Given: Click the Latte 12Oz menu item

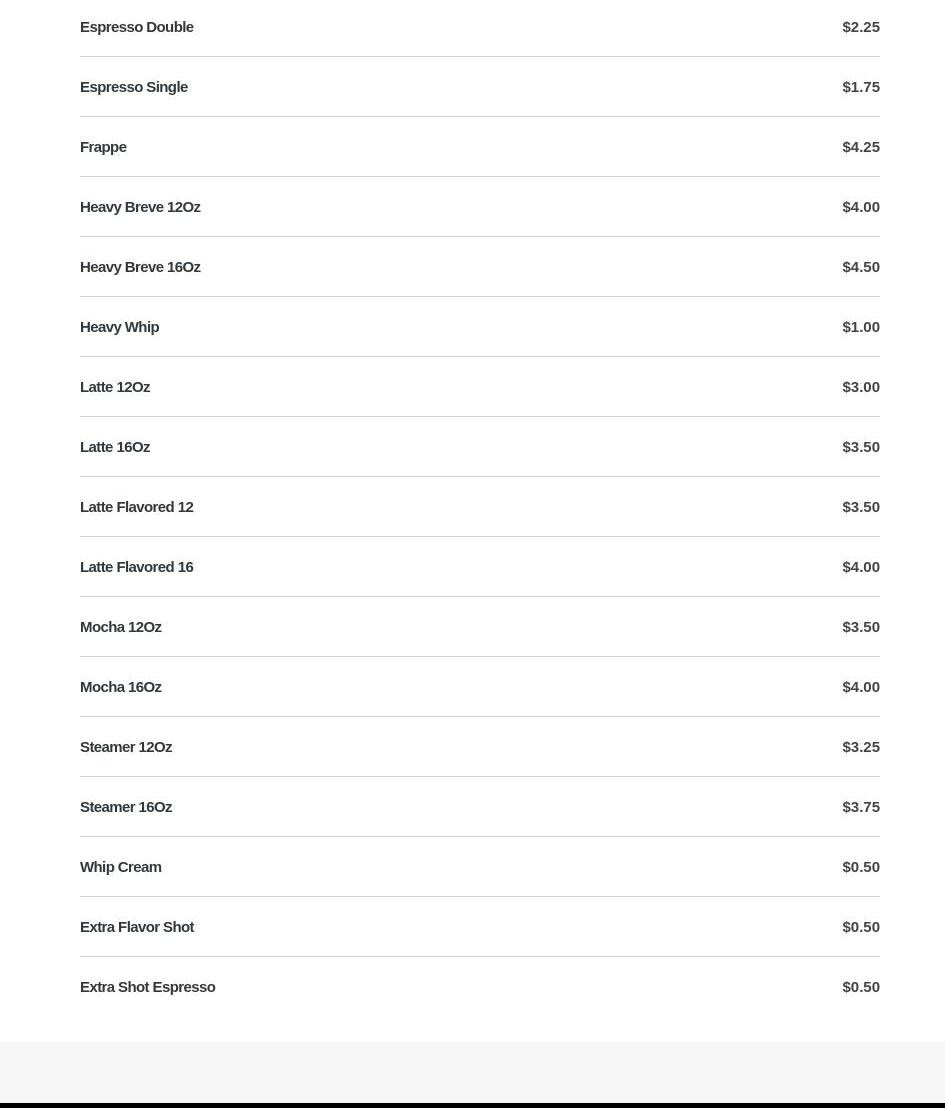Looking at the screenshot, I should (x=115, y=387).
